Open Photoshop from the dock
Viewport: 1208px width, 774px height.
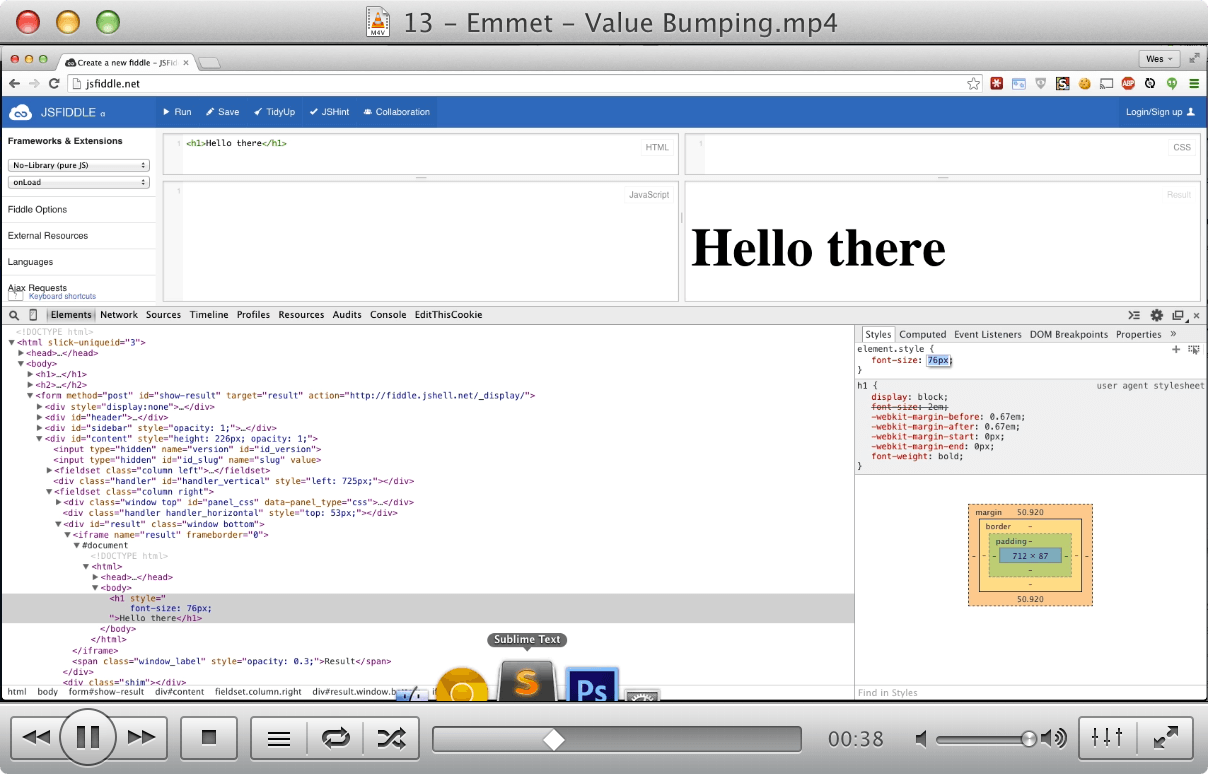tap(591, 685)
